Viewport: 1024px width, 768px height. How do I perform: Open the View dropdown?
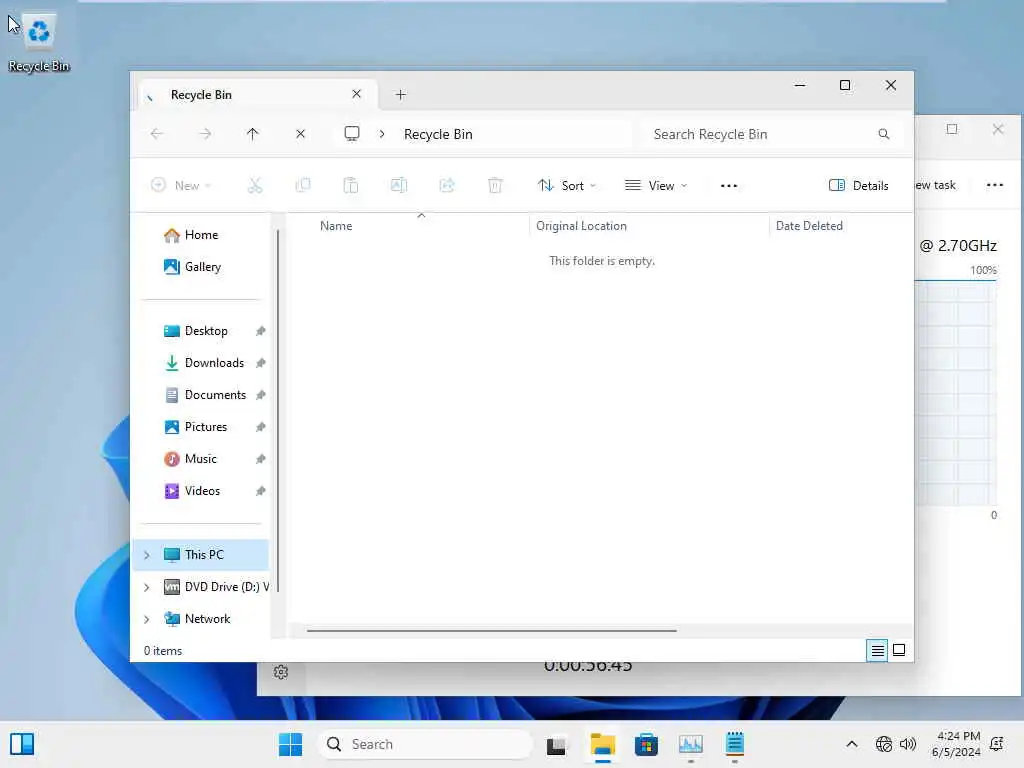[x=656, y=185]
